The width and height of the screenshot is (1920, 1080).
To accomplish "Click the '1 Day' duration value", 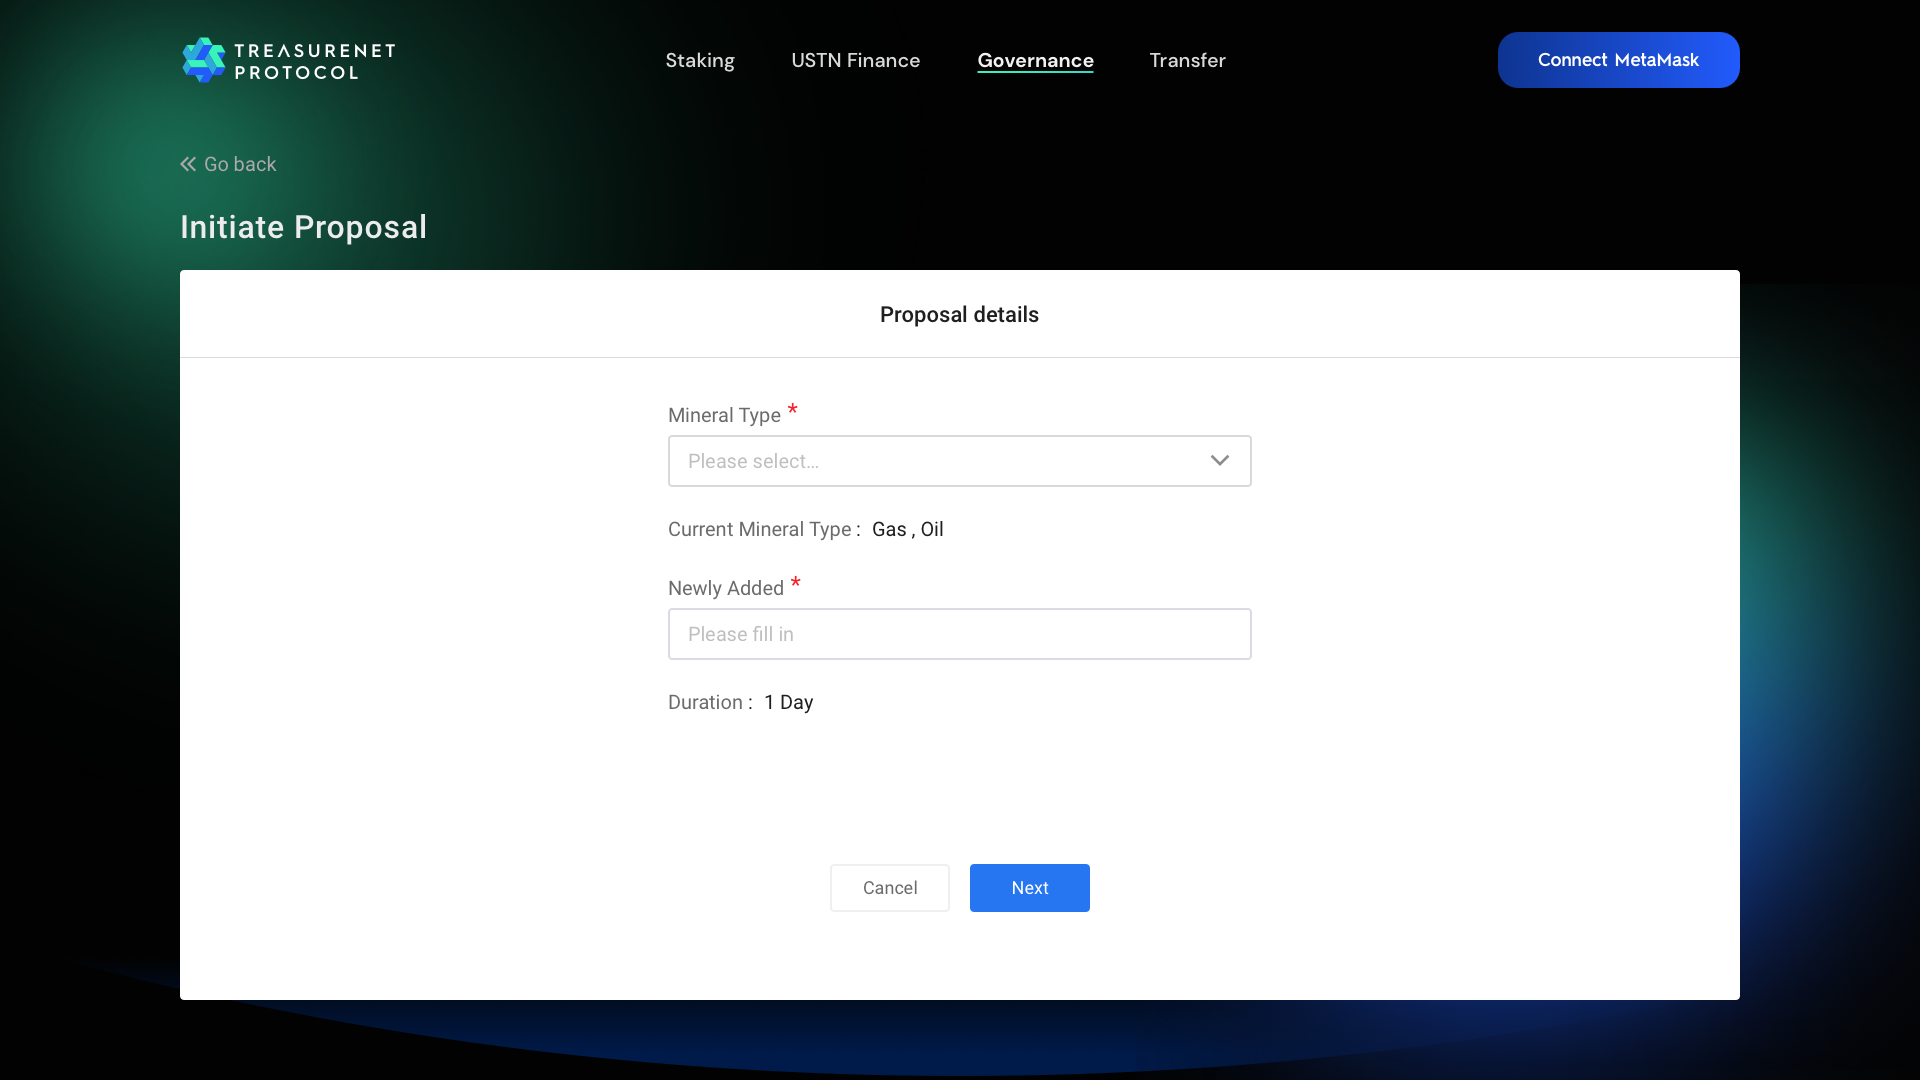I will coord(788,702).
